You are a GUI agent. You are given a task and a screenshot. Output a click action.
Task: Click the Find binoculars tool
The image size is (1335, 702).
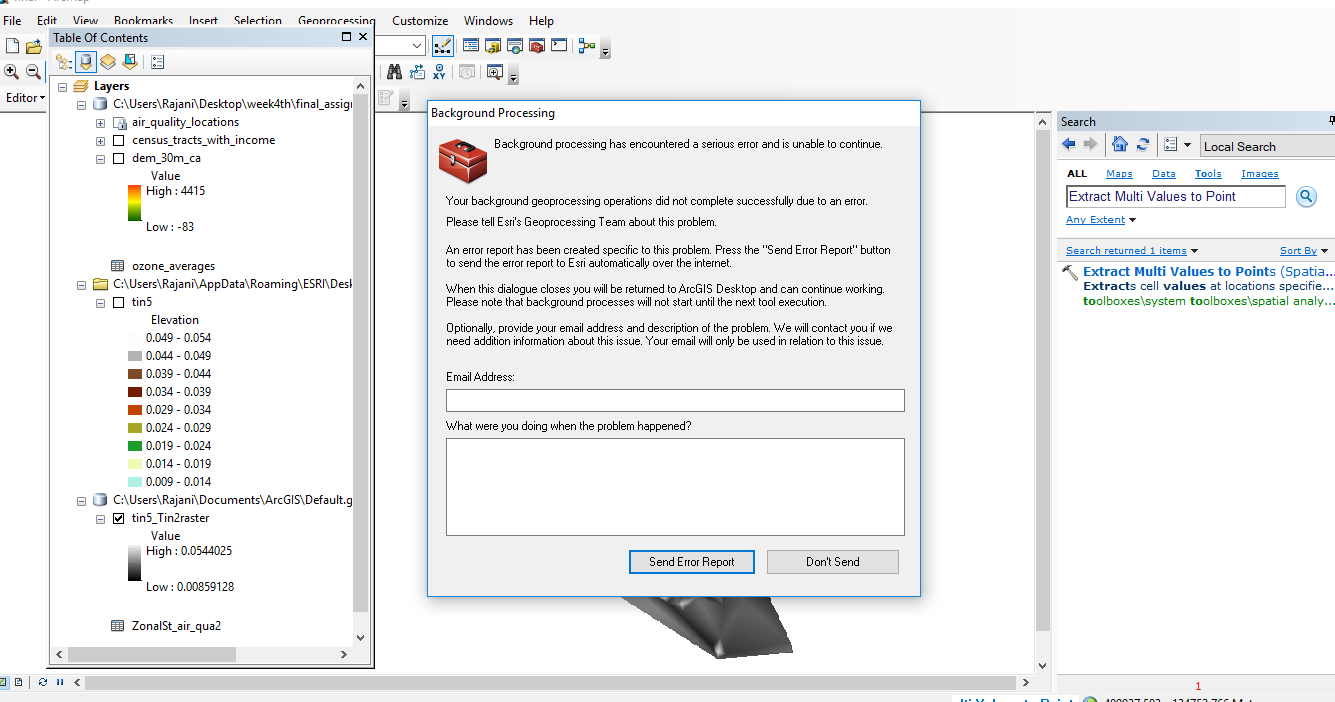[394, 72]
